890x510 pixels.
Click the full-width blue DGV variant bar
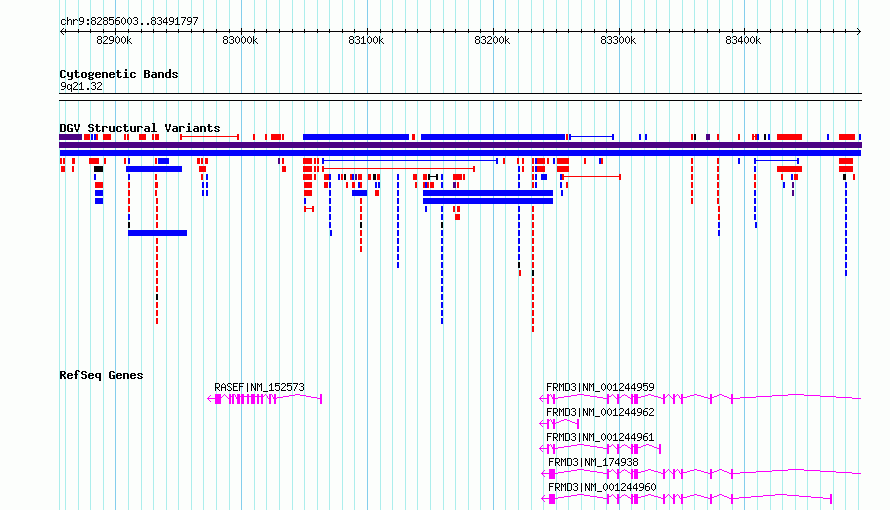tap(460, 153)
